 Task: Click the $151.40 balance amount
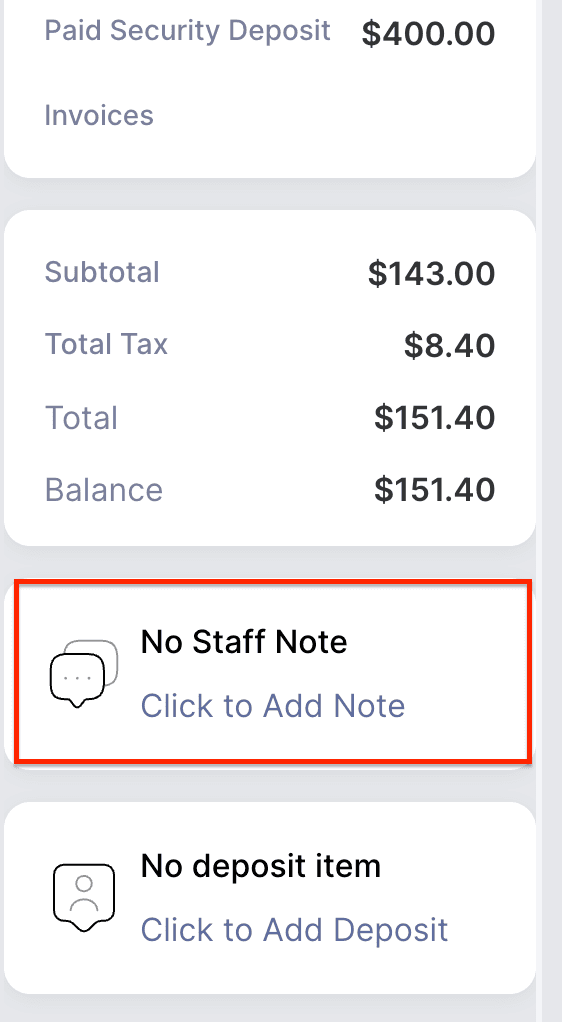(x=434, y=490)
